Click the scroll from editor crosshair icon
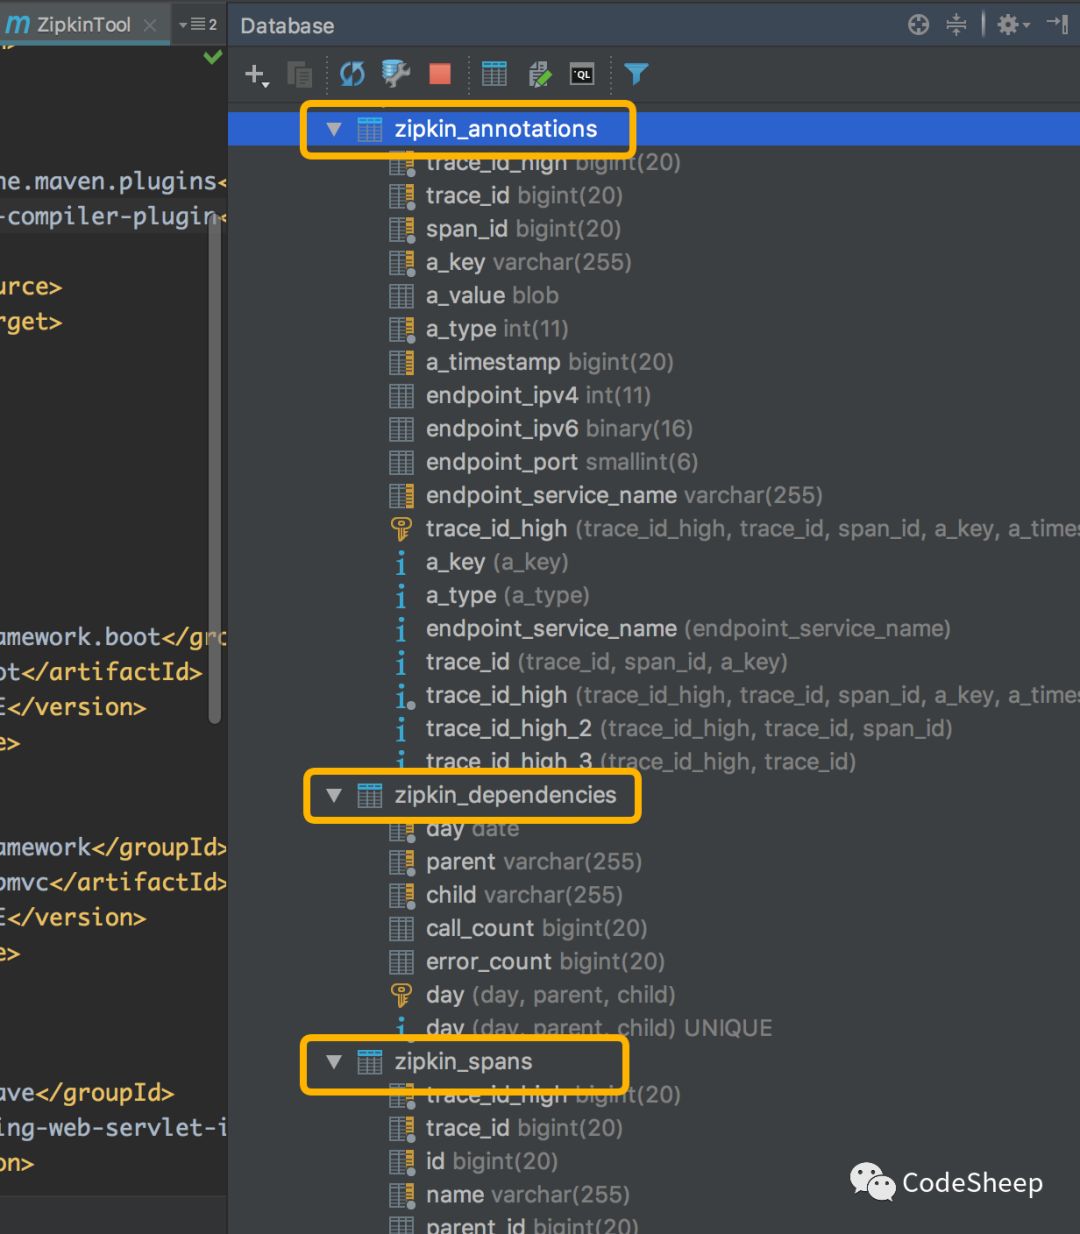Viewport: 1080px width, 1234px height. [918, 25]
